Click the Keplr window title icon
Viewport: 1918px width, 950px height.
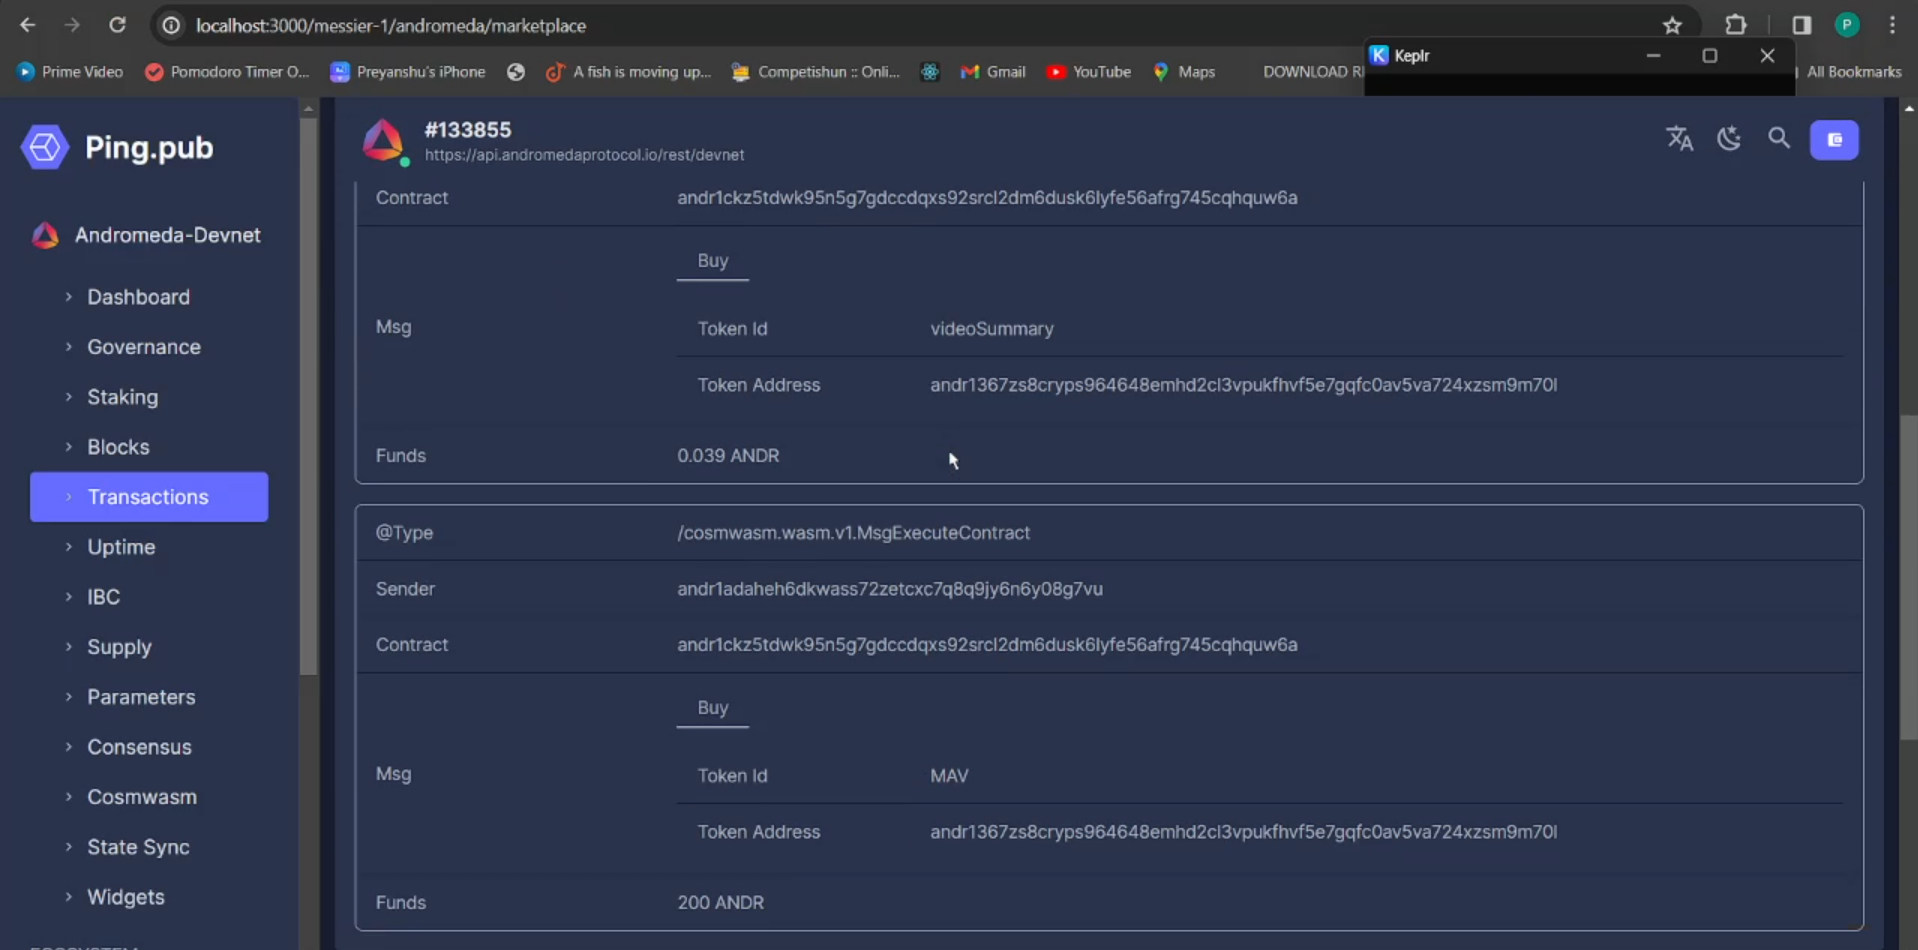click(x=1379, y=55)
